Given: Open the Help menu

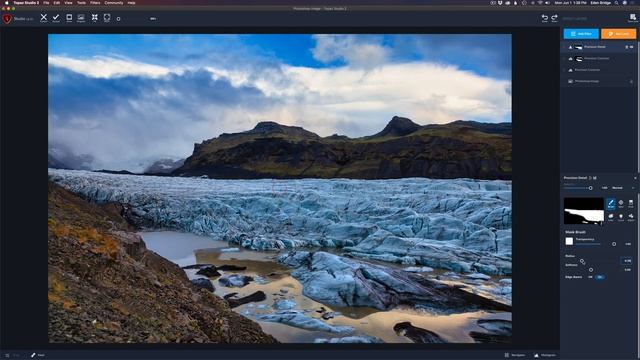Looking at the screenshot, I should [x=131, y=3].
